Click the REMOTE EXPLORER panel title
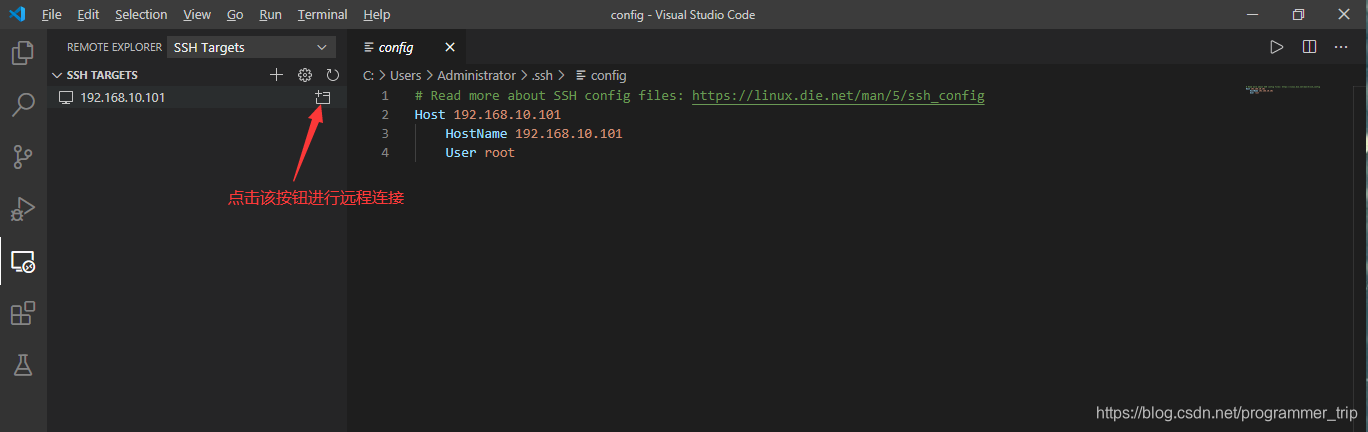Screen dimensions: 1368x432 (x=114, y=47)
